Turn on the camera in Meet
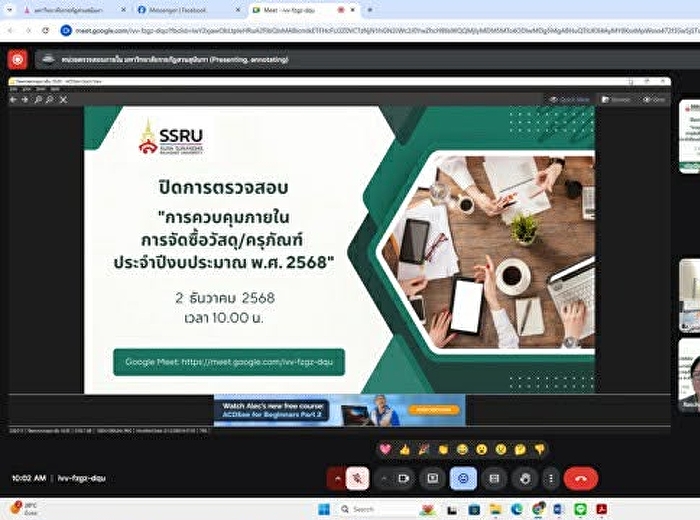The width and height of the screenshot is (700, 520). point(404,478)
